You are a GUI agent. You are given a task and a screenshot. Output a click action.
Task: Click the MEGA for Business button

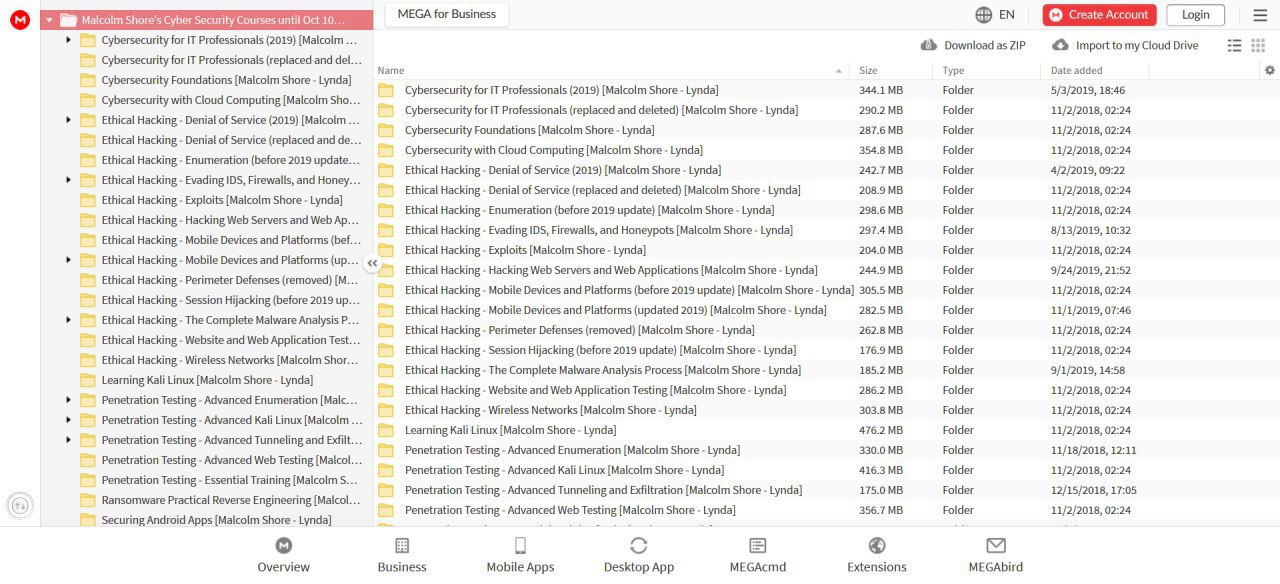point(446,14)
